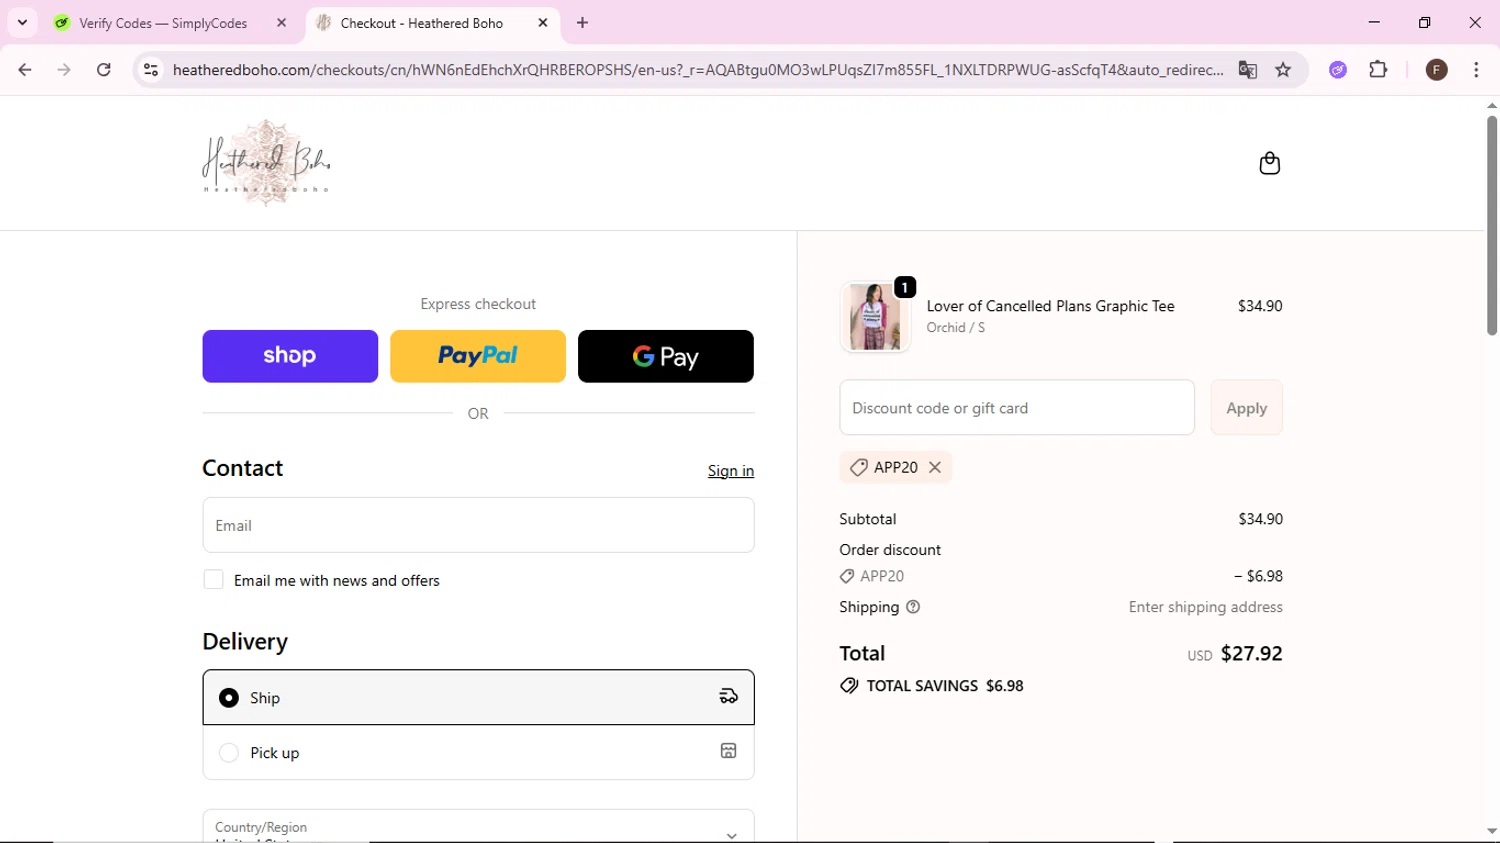Viewport: 1500px width, 843px height.
Task: Close the Verify Codes — SimplyCodes tab
Action: [281, 22]
